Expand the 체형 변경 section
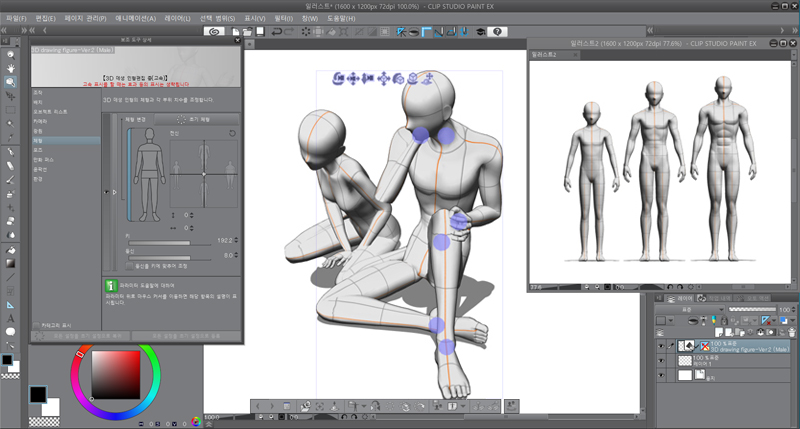This screenshot has width=800, height=429. click(x=133, y=119)
